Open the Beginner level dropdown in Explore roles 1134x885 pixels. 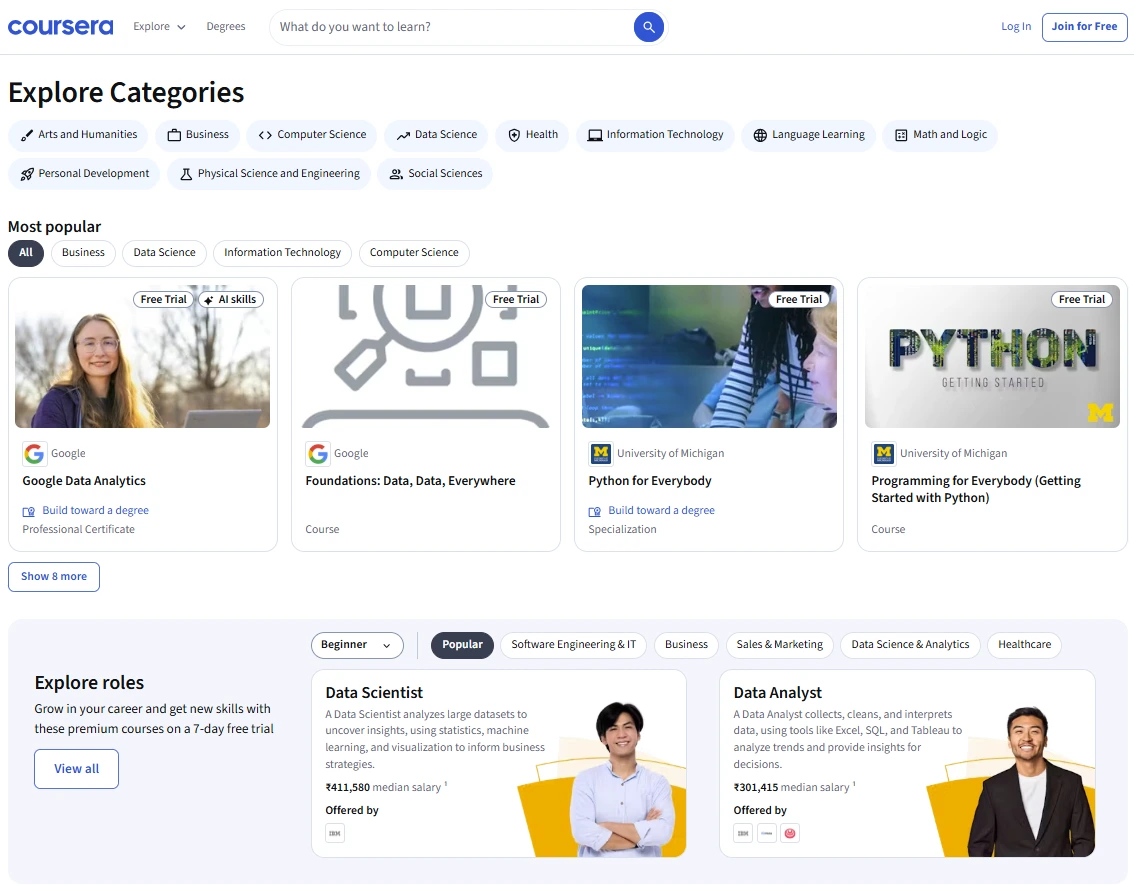[x=357, y=645]
